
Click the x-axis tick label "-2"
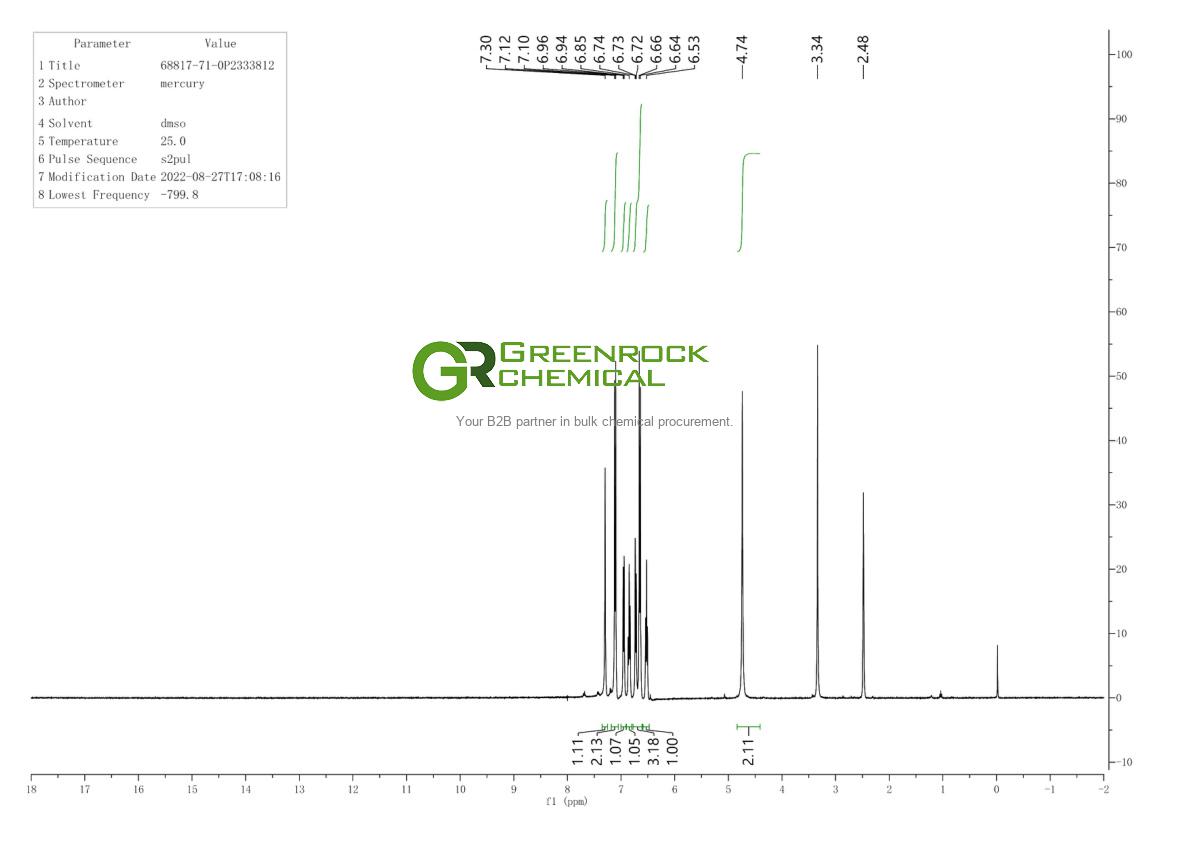click(1103, 789)
